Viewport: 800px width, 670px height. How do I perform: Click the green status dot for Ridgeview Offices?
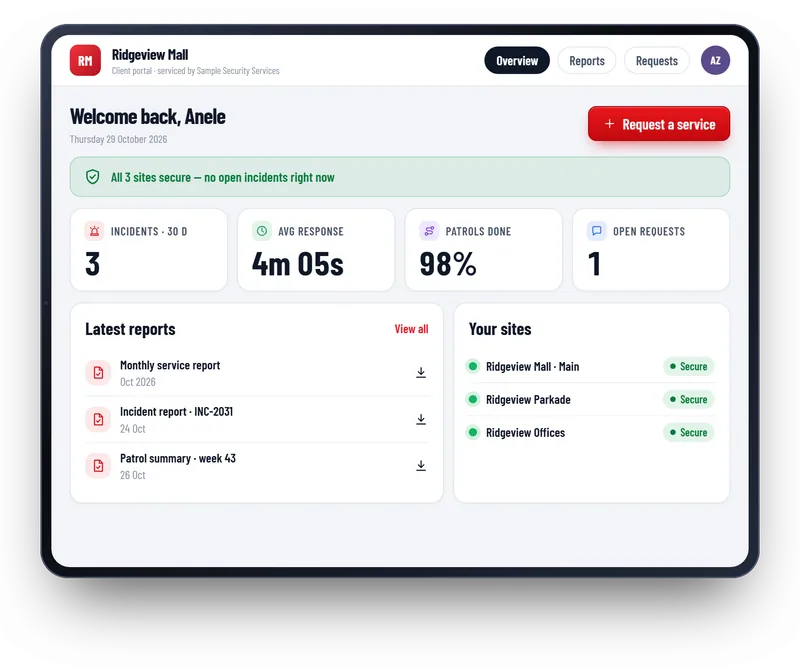(x=473, y=432)
